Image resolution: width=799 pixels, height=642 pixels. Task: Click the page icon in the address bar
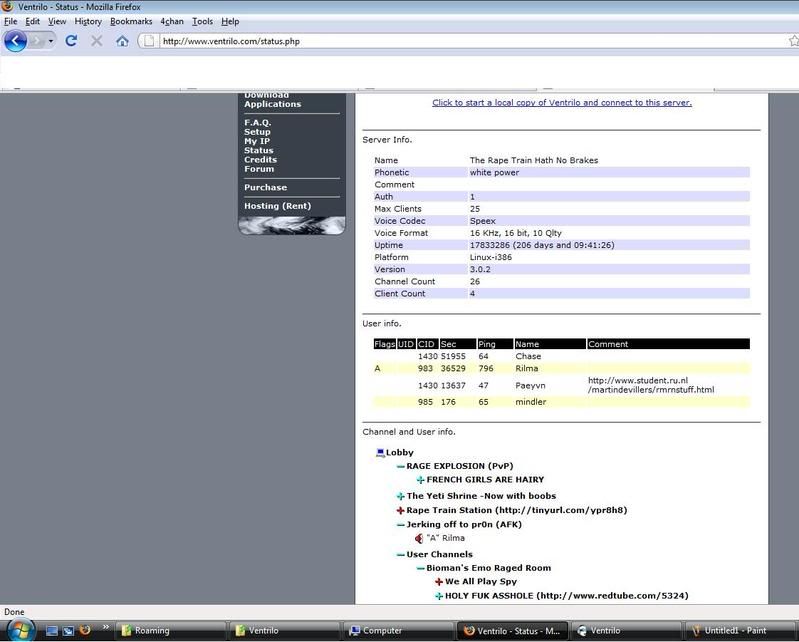click(149, 41)
